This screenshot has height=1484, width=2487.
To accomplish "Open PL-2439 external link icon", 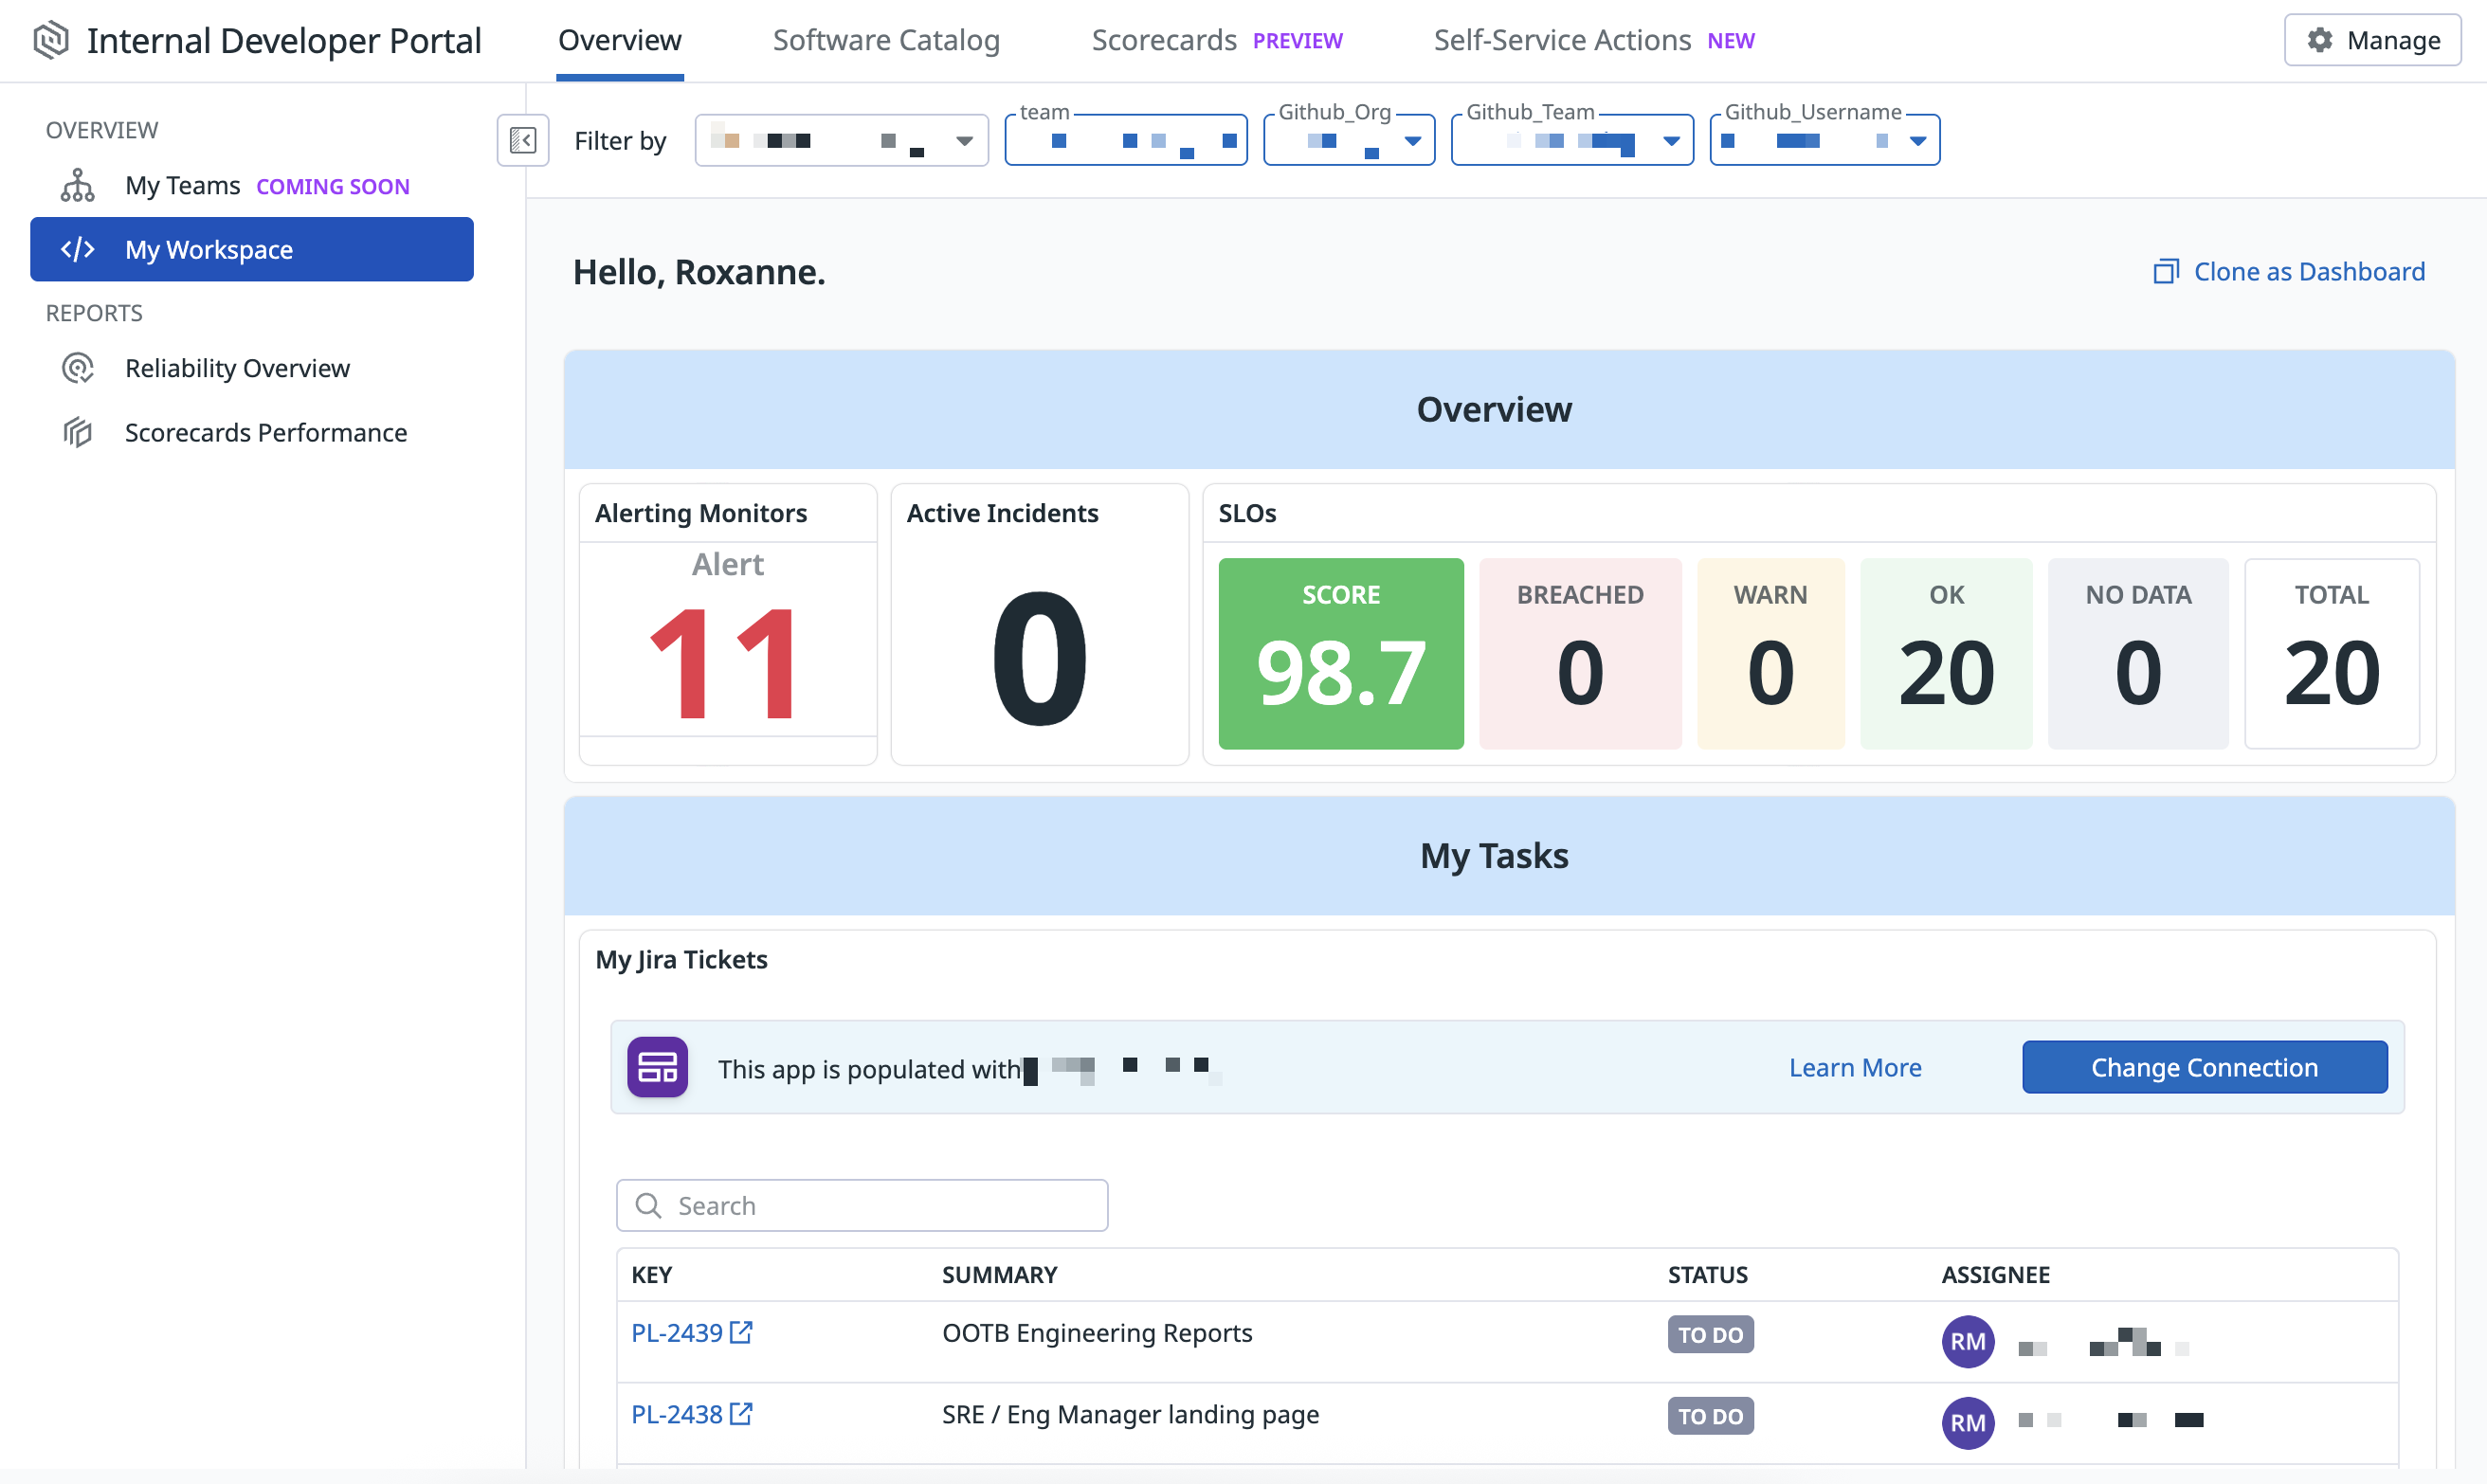I will [741, 1332].
